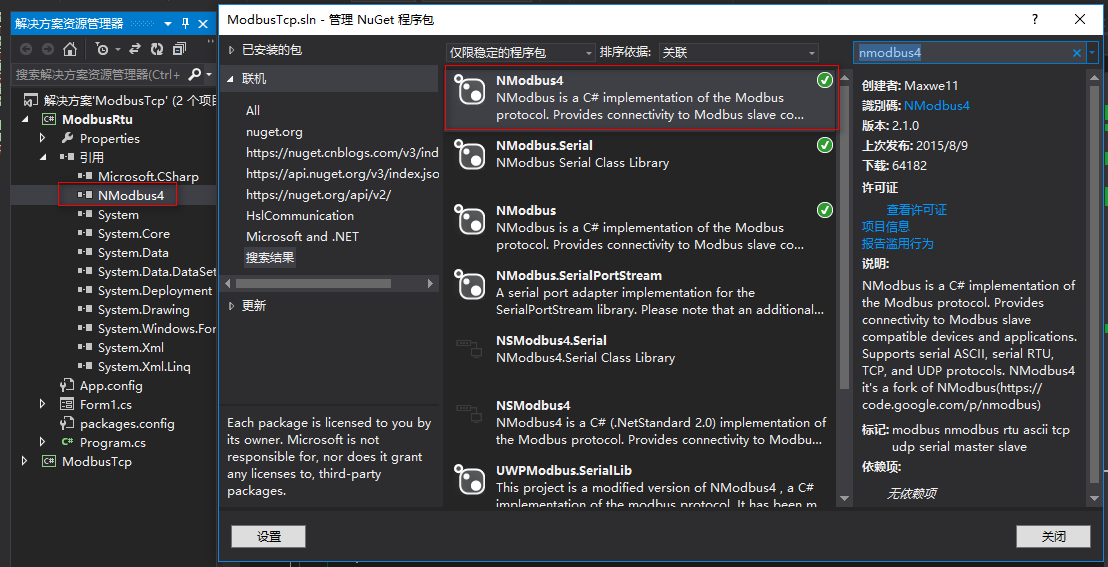Click App.config file icon in tree
The width and height of the screenshot is (1108, 567).
click(x=67, y=385)
